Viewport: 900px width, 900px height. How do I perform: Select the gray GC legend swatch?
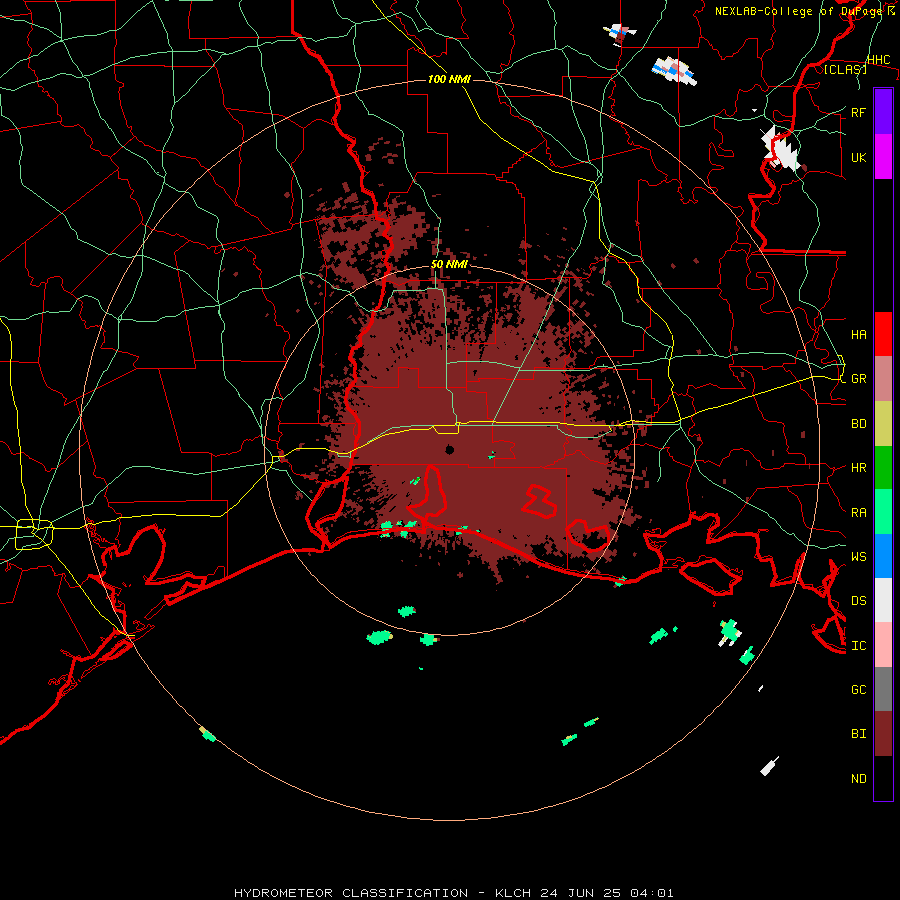(883, 689)
